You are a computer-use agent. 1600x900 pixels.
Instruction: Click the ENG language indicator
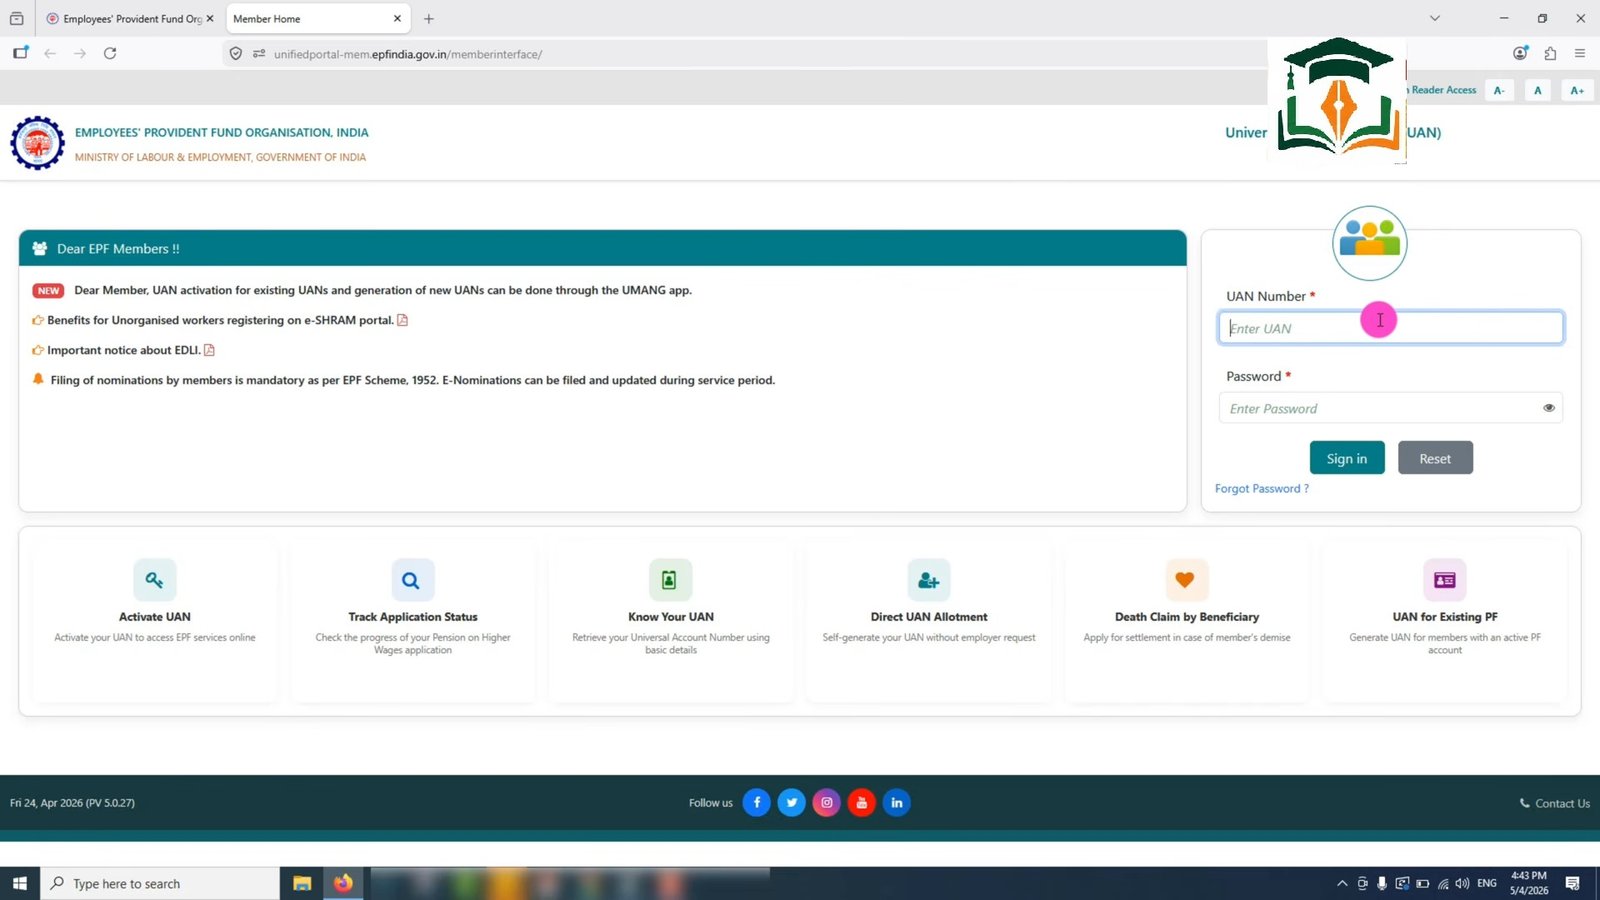coord(1487,883)
